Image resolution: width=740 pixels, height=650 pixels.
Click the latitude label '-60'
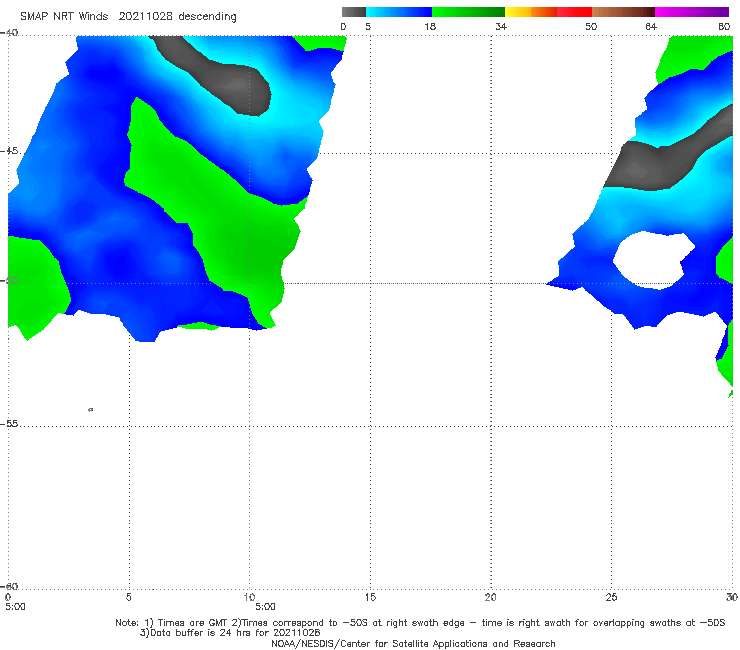click(9, 587)
